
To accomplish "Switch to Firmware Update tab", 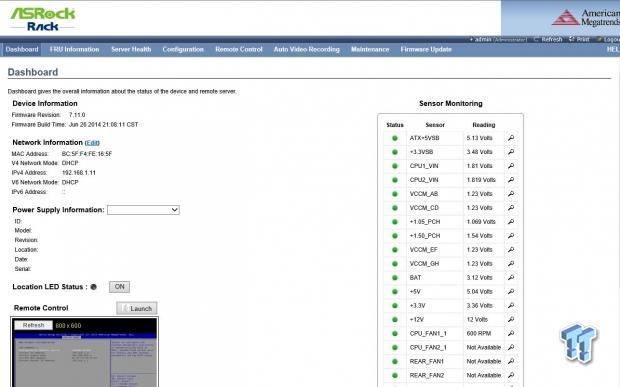I will pos(426,49).
